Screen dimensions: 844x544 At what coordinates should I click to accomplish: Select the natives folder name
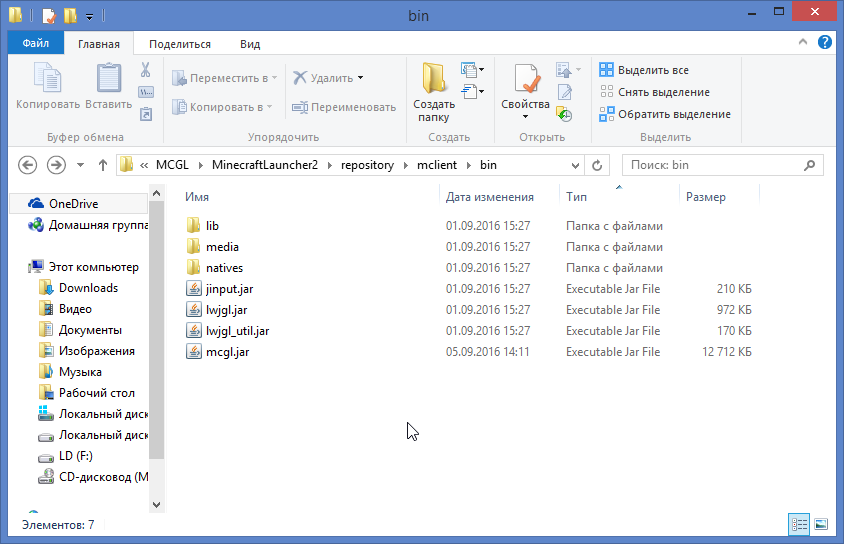tap(224, 268)
